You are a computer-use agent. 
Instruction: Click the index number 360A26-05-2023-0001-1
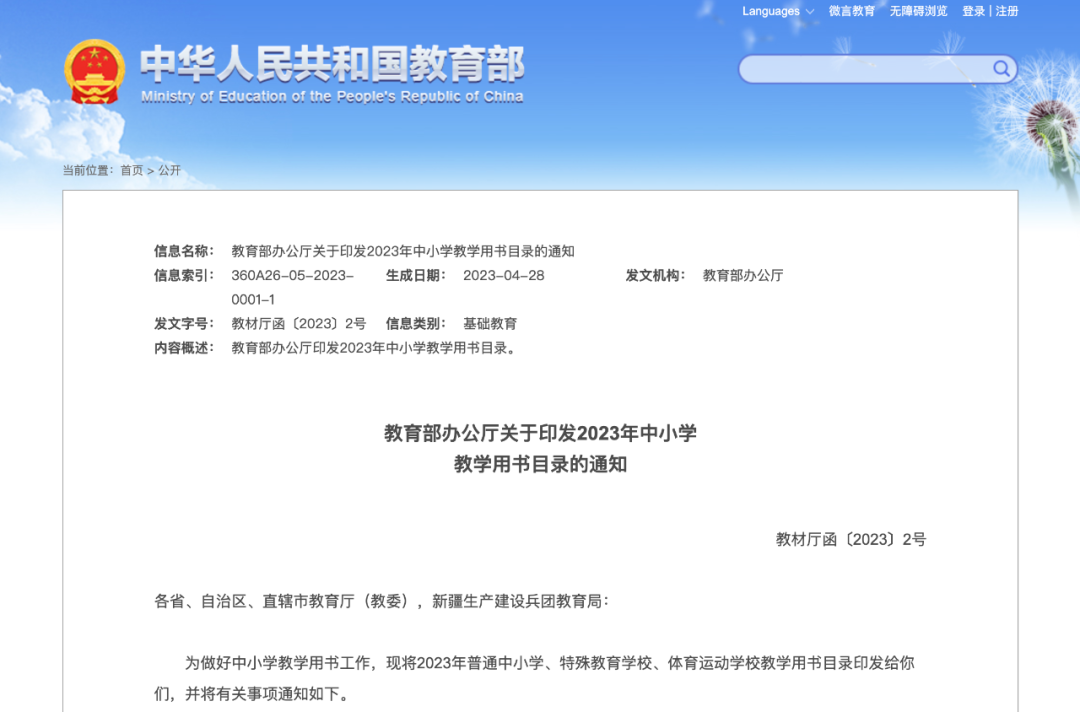292,275
